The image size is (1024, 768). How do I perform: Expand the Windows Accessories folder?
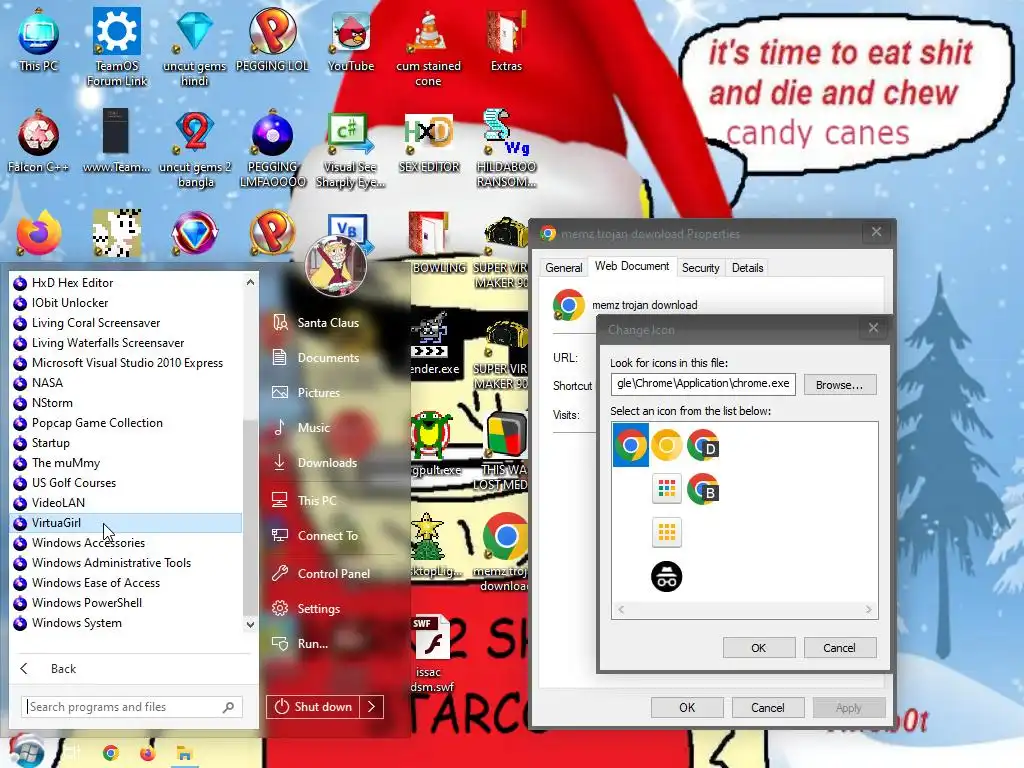tap(127, 543)
